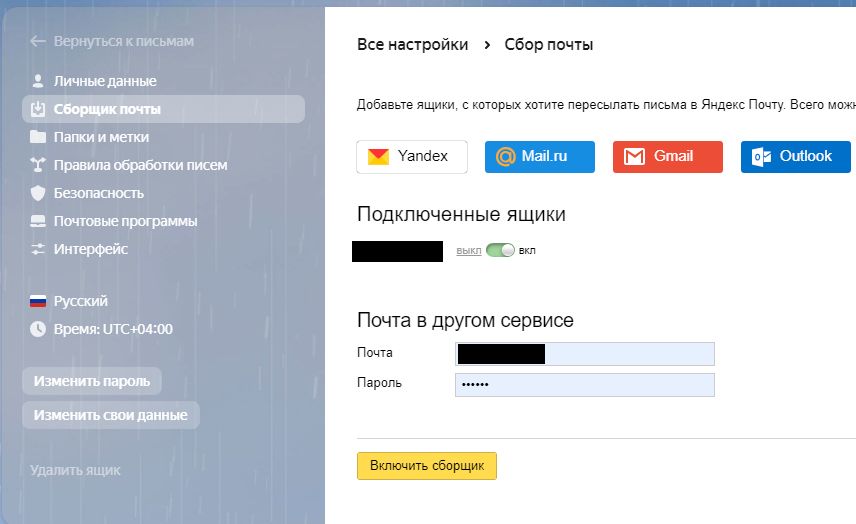Add an Outlook mailbox

[x=795, y=157]
